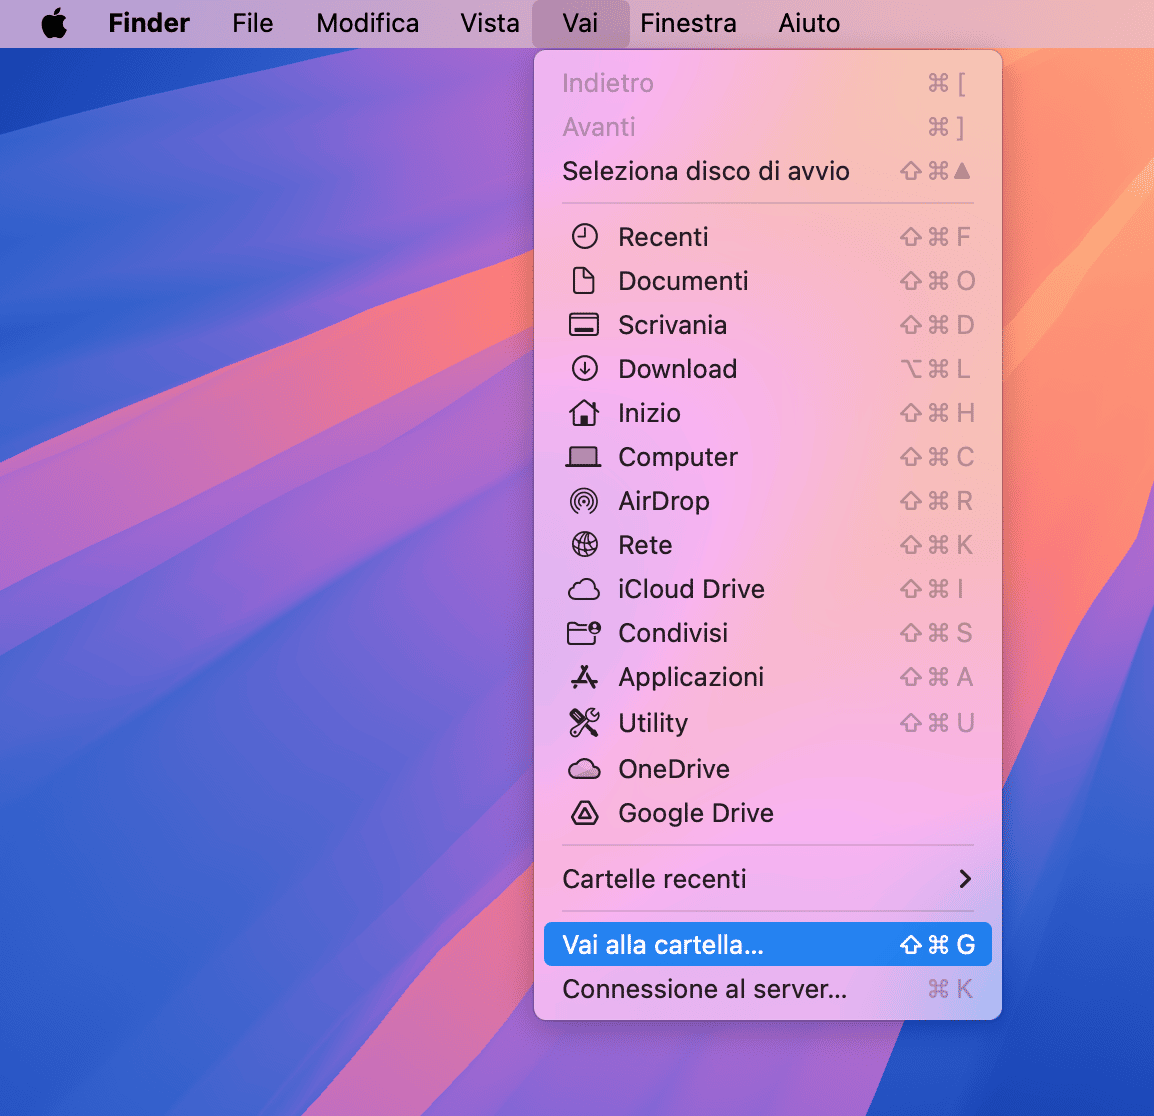The height and width of the screenshot is (1116, 1154).
Task: Open the Aiuto menu
Action: 809,23
